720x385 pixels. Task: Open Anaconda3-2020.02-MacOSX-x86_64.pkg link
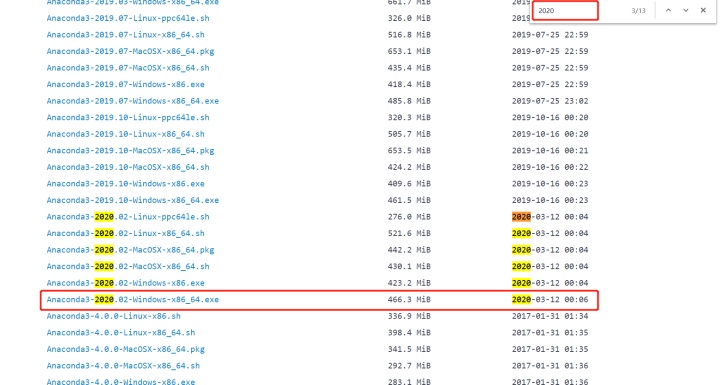[x=130, y=250]
